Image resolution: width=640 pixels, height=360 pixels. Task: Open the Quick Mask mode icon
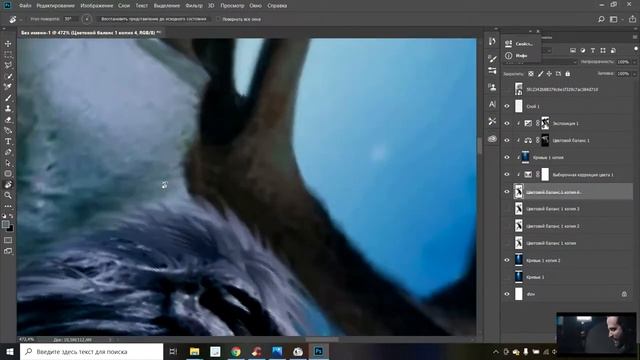(x=8, y=240)
